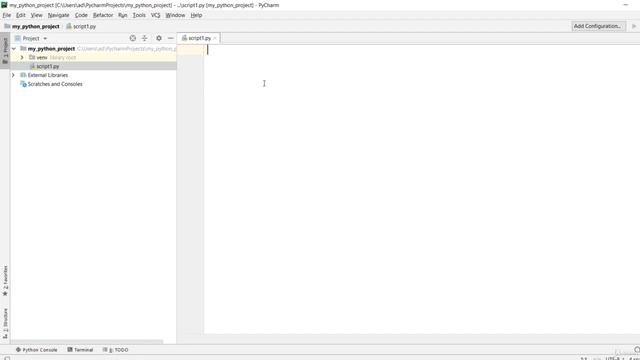This screenshot has height=360, width=640.
Task: Expand the venv folder
Action: click(x=22, y=58)
